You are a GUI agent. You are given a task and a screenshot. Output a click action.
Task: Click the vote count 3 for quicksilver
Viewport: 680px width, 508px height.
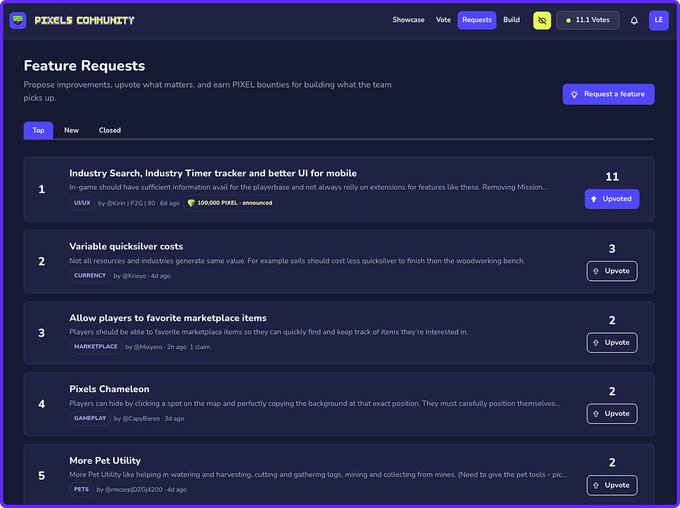611,249
